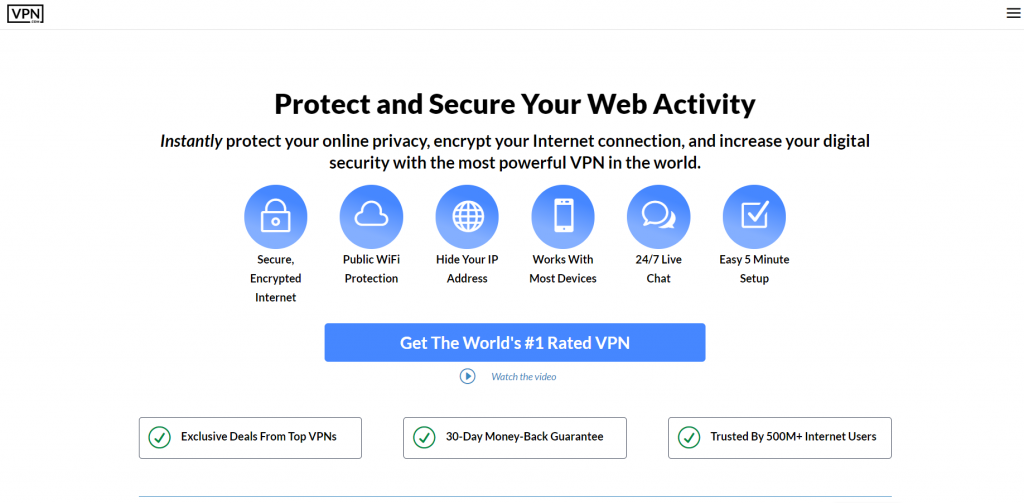Open the hamburger menu

[1012, 14]
